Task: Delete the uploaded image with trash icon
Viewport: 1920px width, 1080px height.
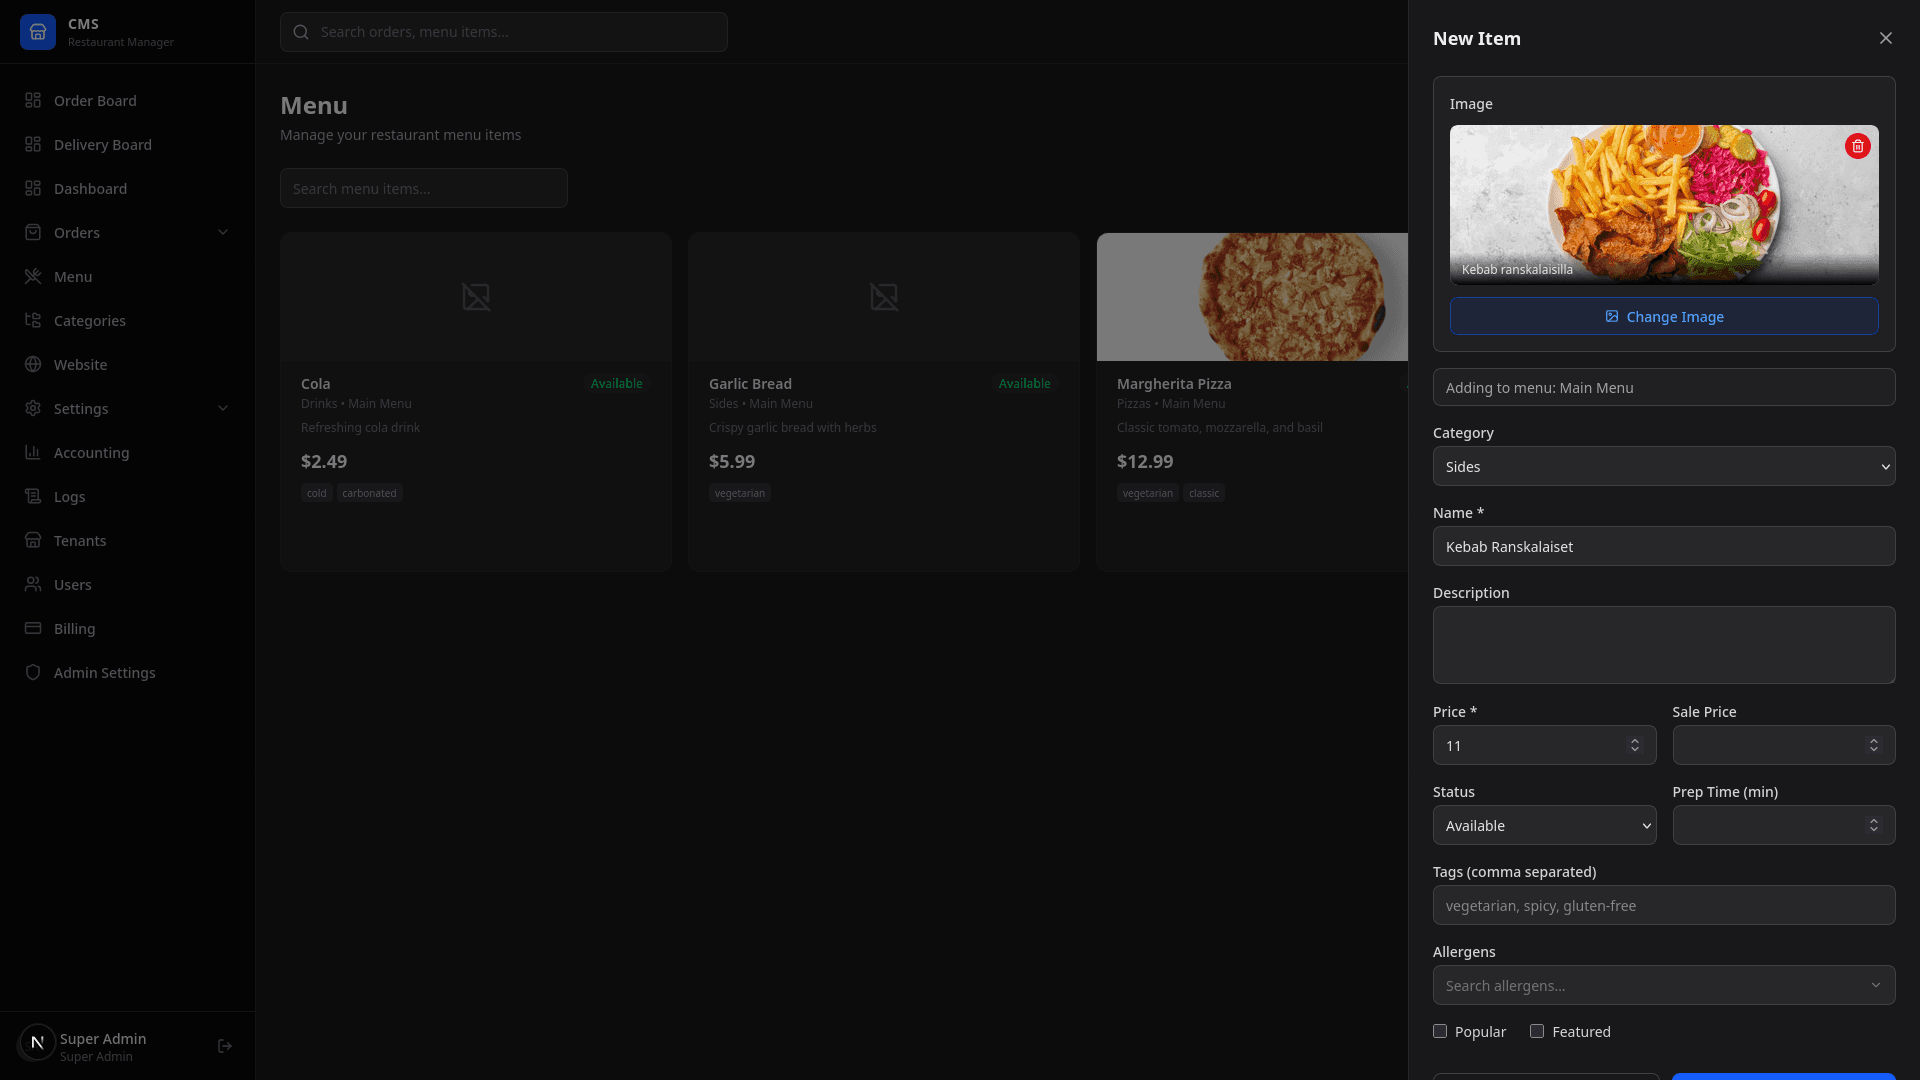Action: 1858,146
